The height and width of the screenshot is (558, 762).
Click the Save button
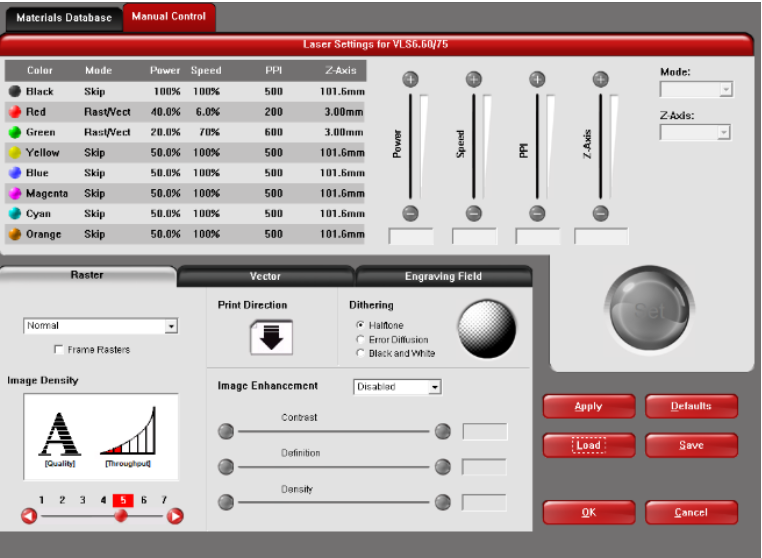pyautogui.click(x=691, y=445)
